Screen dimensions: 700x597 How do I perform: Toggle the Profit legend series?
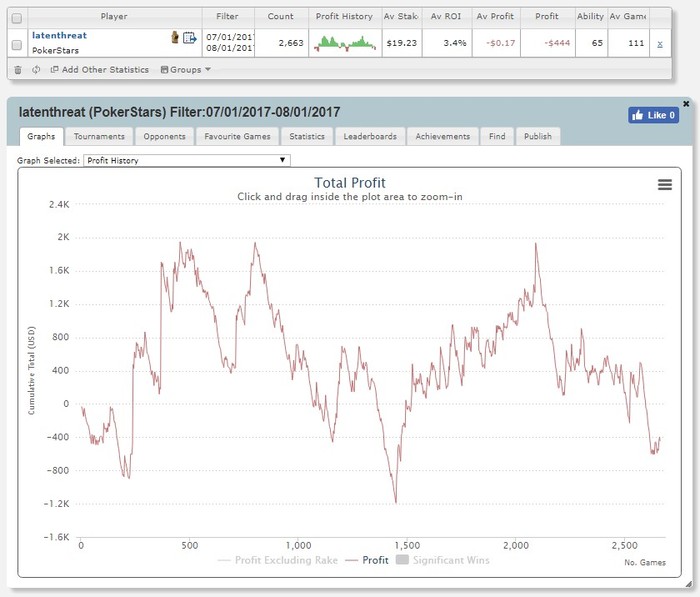(x=367, y=560)
